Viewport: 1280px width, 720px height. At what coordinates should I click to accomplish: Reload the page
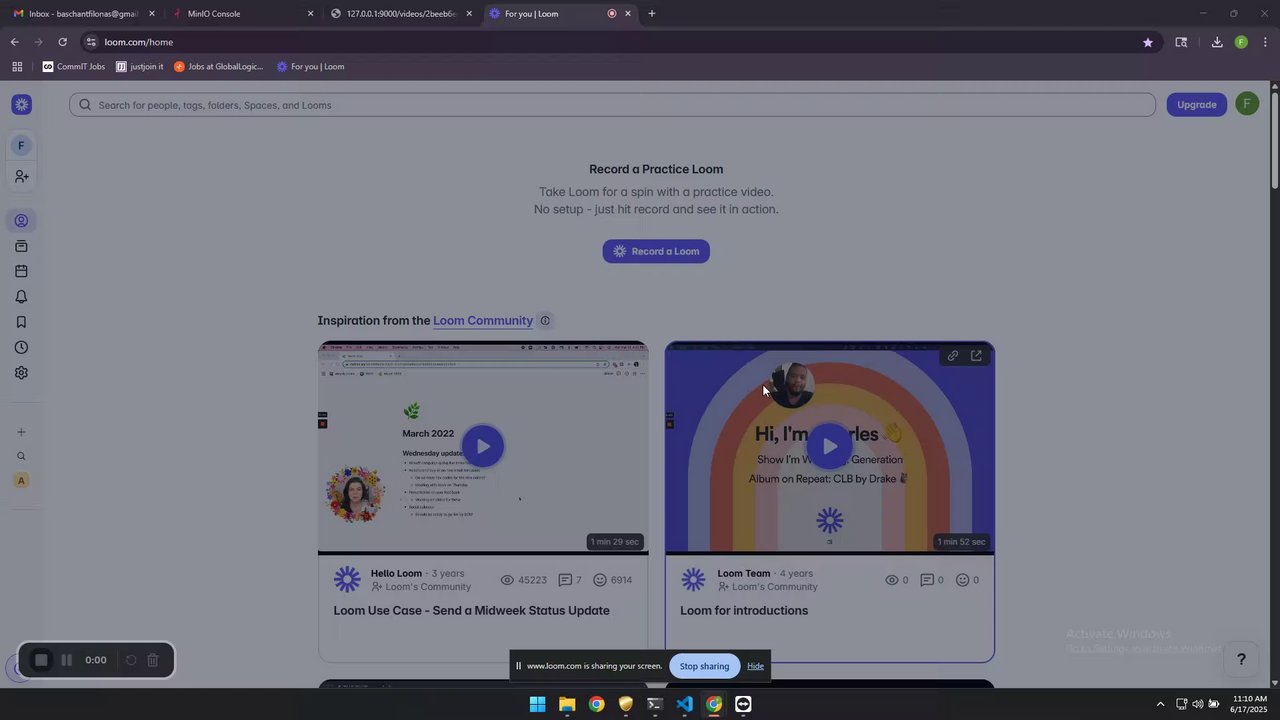click(62, 42)
